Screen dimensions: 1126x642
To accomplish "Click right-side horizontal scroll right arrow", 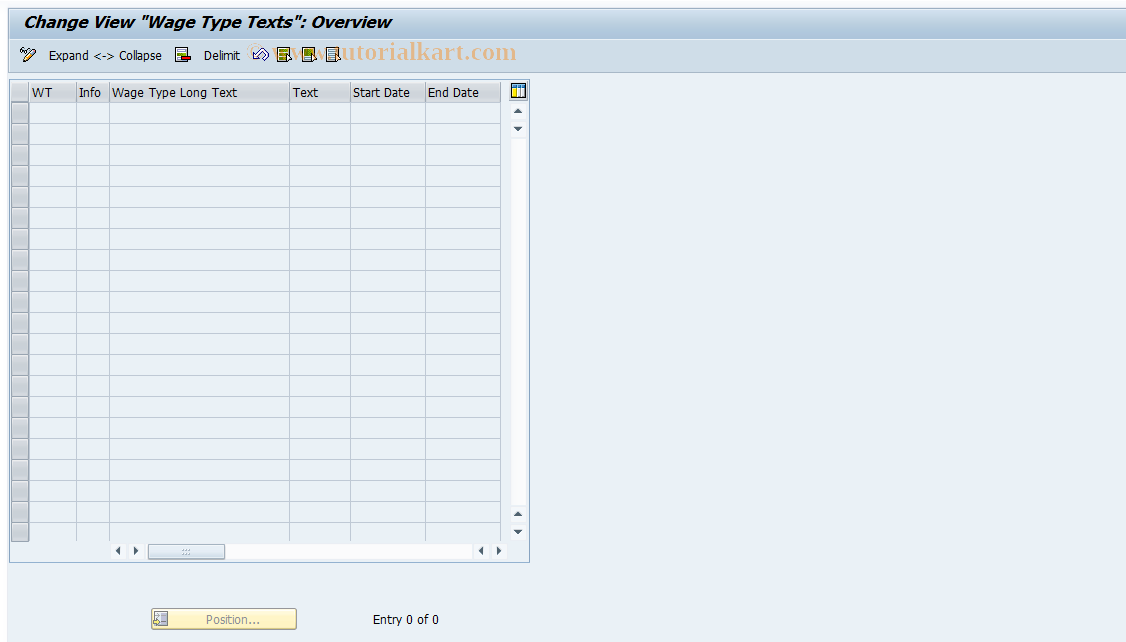I will pos(498,551).
